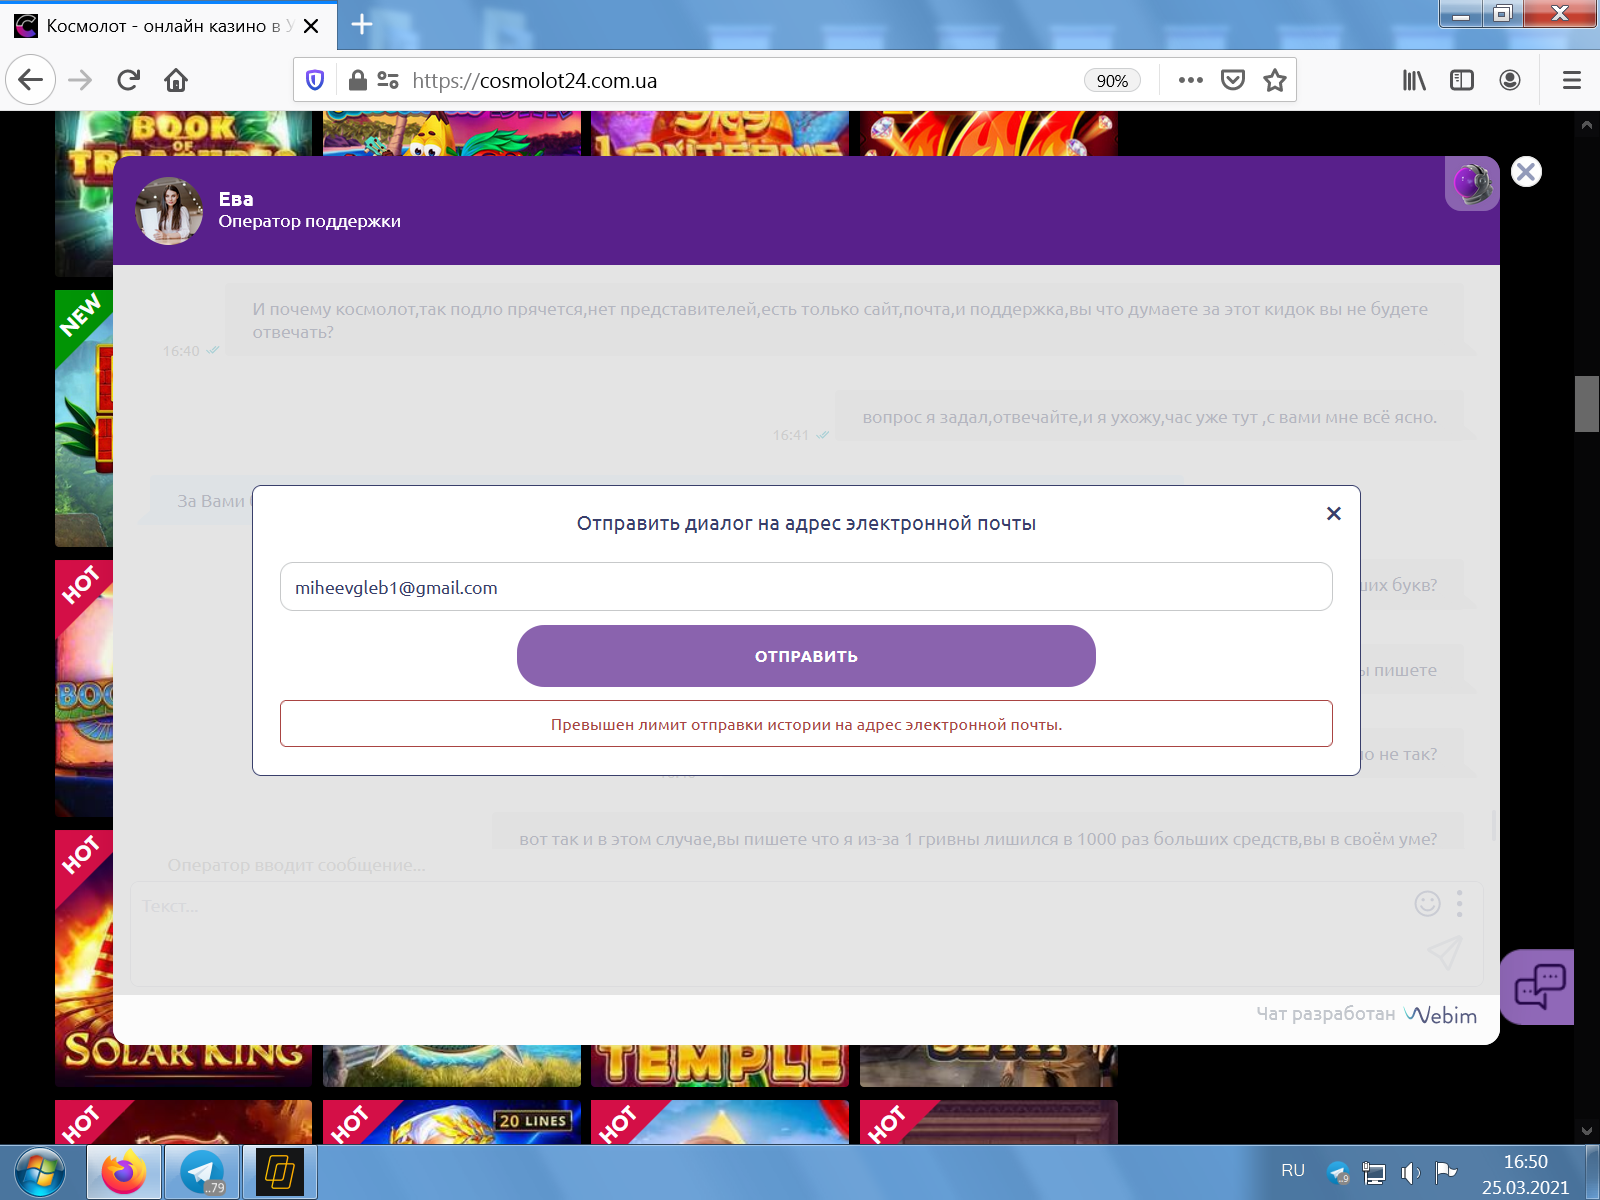Go forward with browser arrow

click(x=80, y=80)
